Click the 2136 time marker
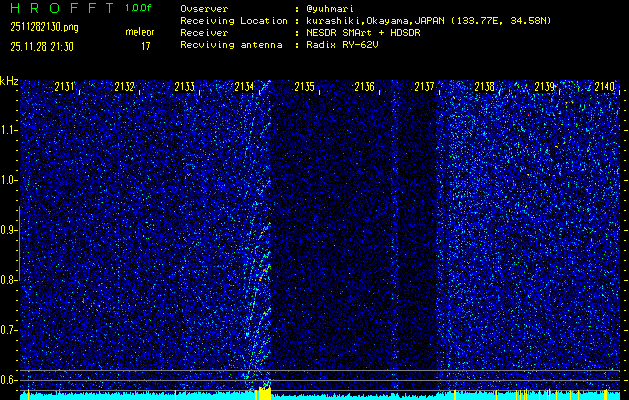629x400 pixels. tap(365, 87)
